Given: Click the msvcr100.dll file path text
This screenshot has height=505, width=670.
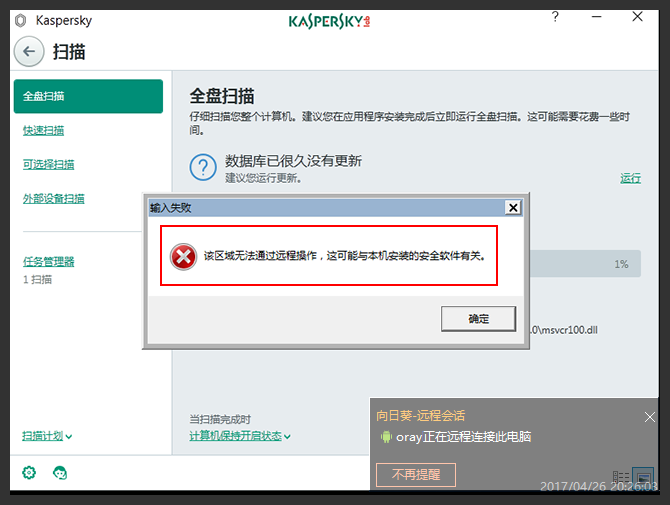Looking at the screenshot, I should coord(564,330).
